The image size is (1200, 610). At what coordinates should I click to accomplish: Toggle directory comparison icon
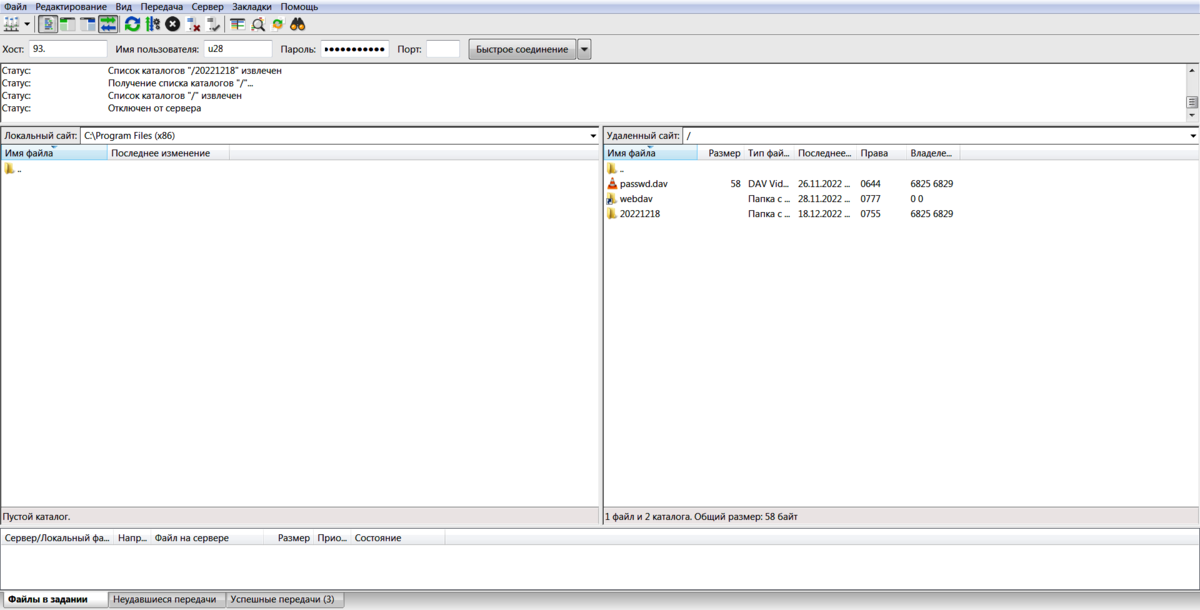(258, 24)
